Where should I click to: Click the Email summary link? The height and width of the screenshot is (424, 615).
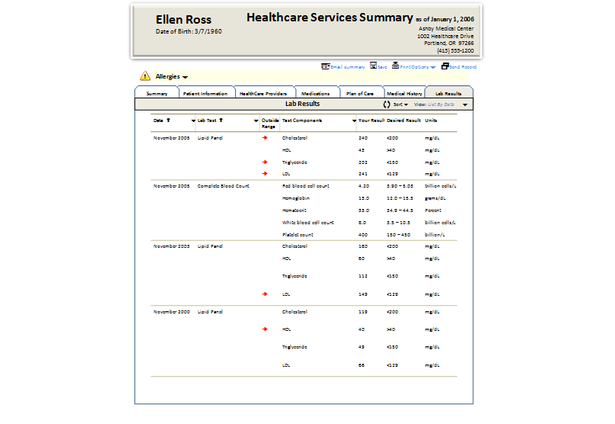click(348, 67)
